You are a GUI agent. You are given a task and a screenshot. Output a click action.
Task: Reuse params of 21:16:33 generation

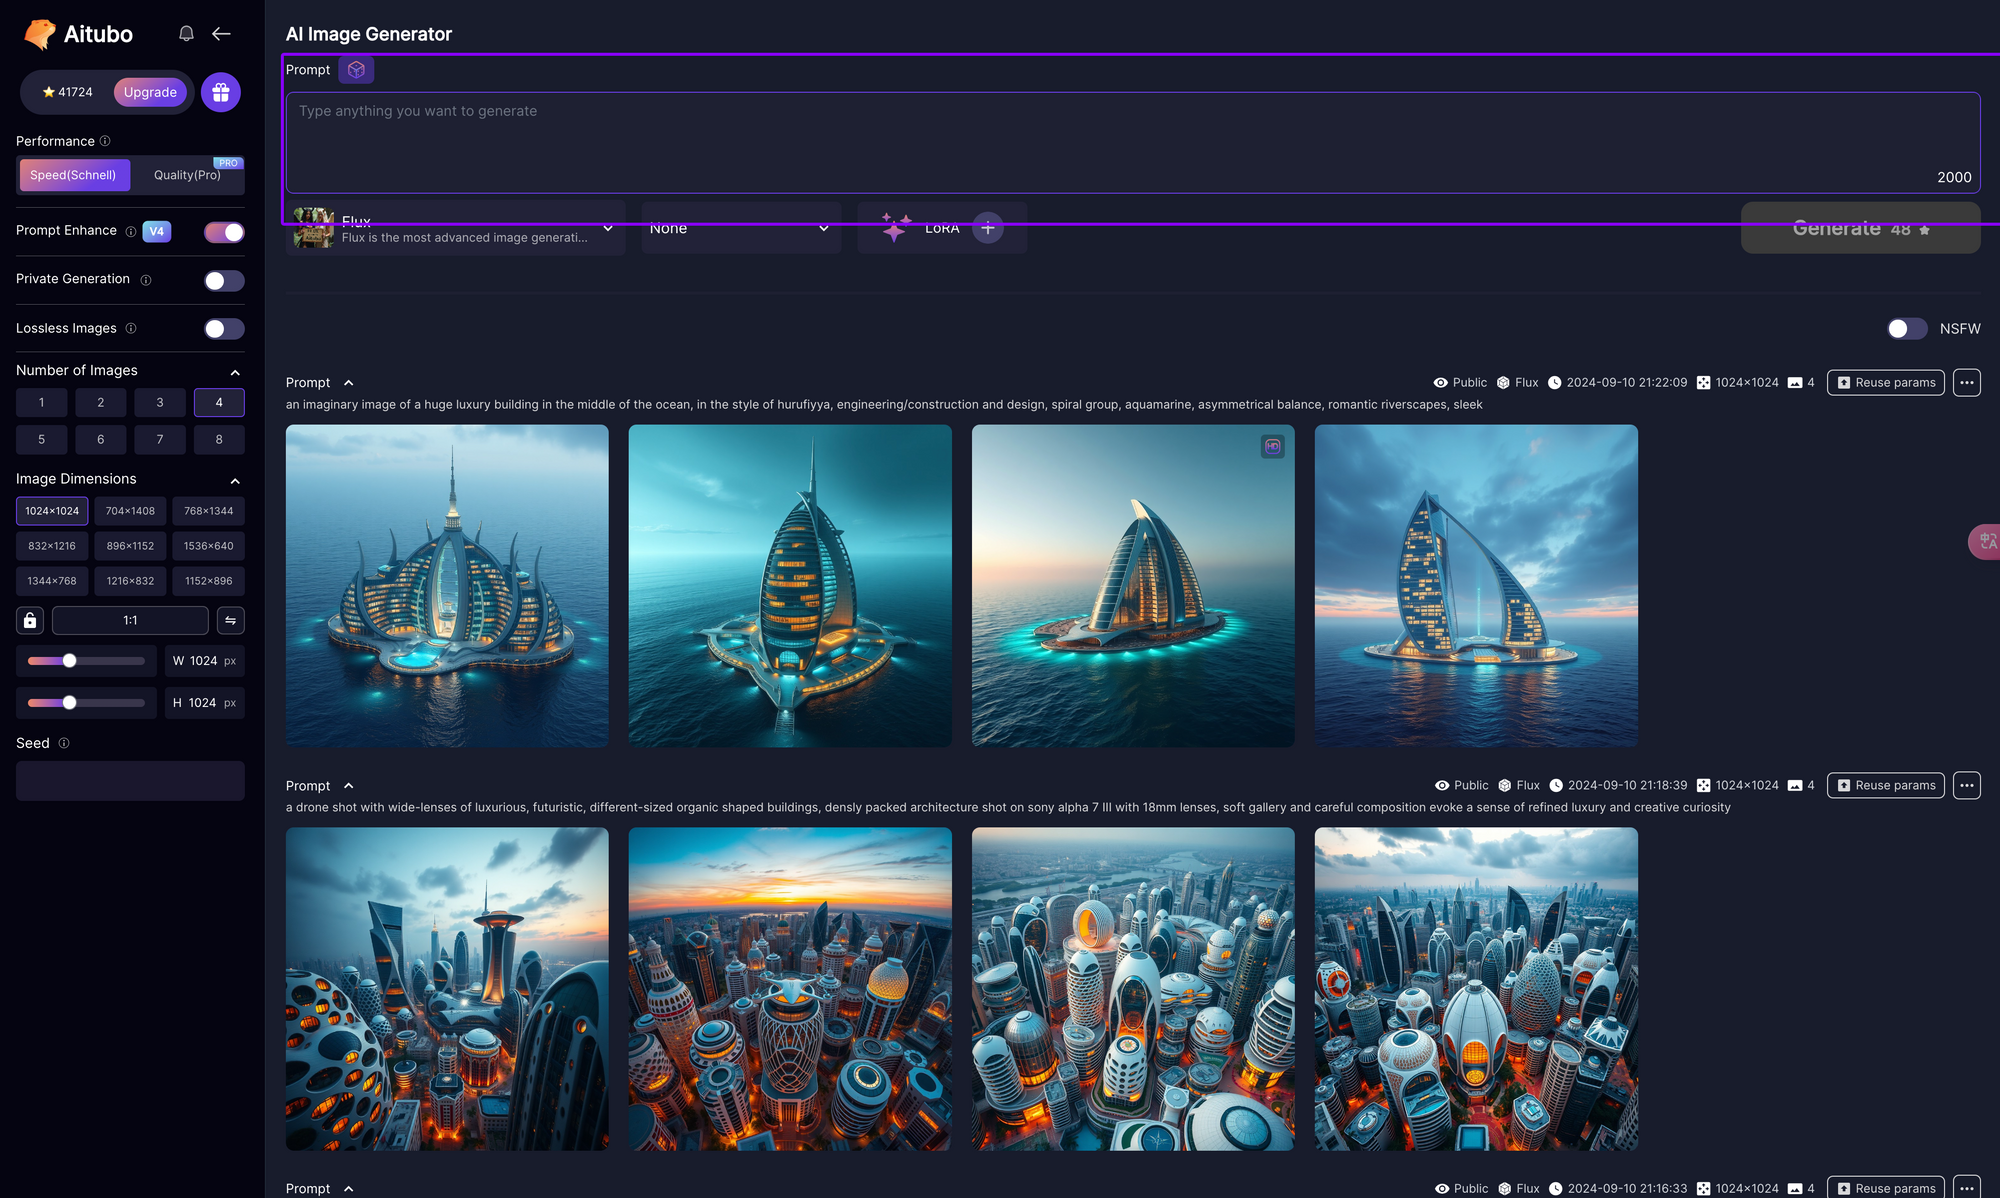(x=1885, y=1187)
